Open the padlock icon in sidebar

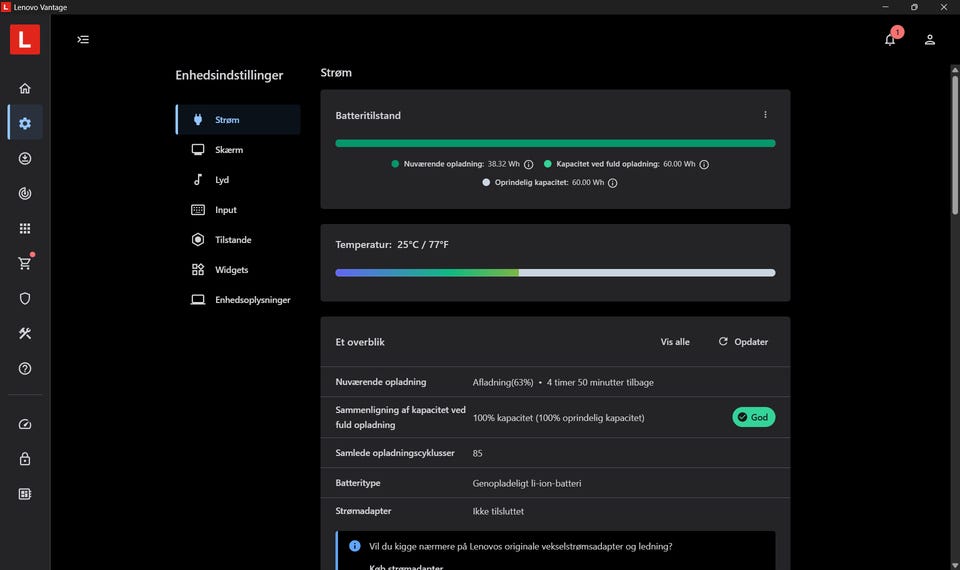click(25, 459)
